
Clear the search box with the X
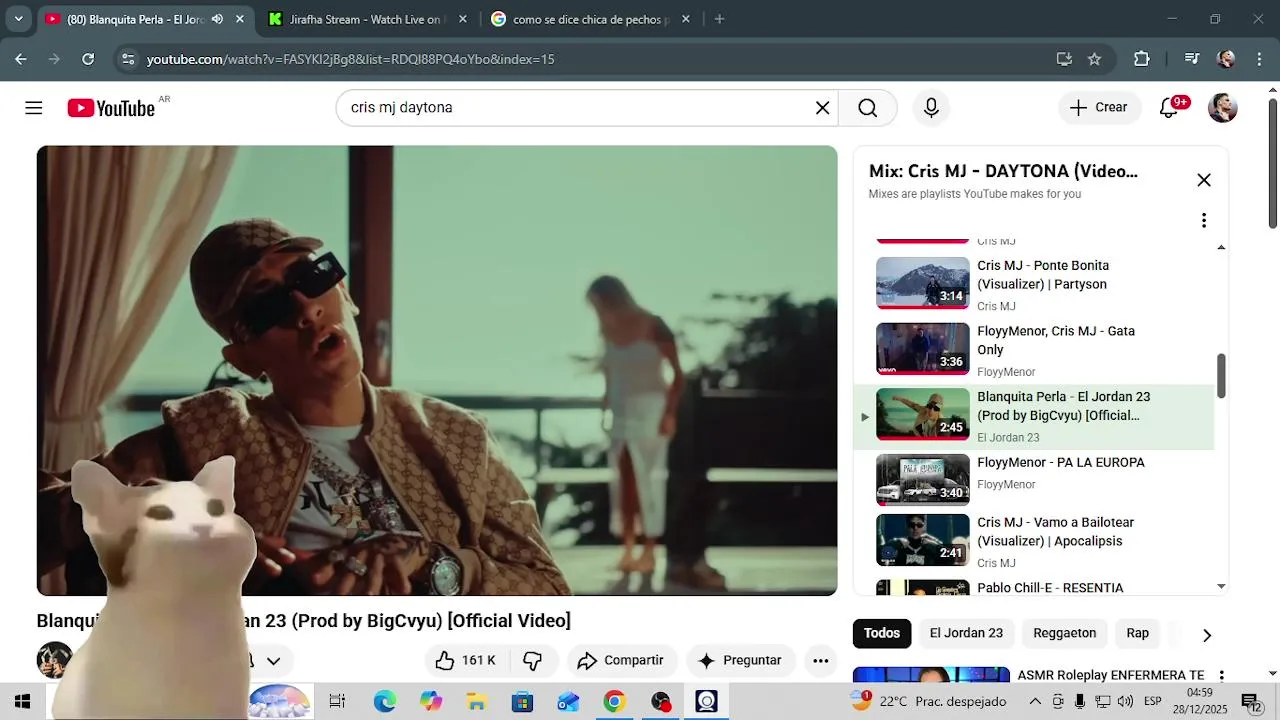click(x=822, y=108)
